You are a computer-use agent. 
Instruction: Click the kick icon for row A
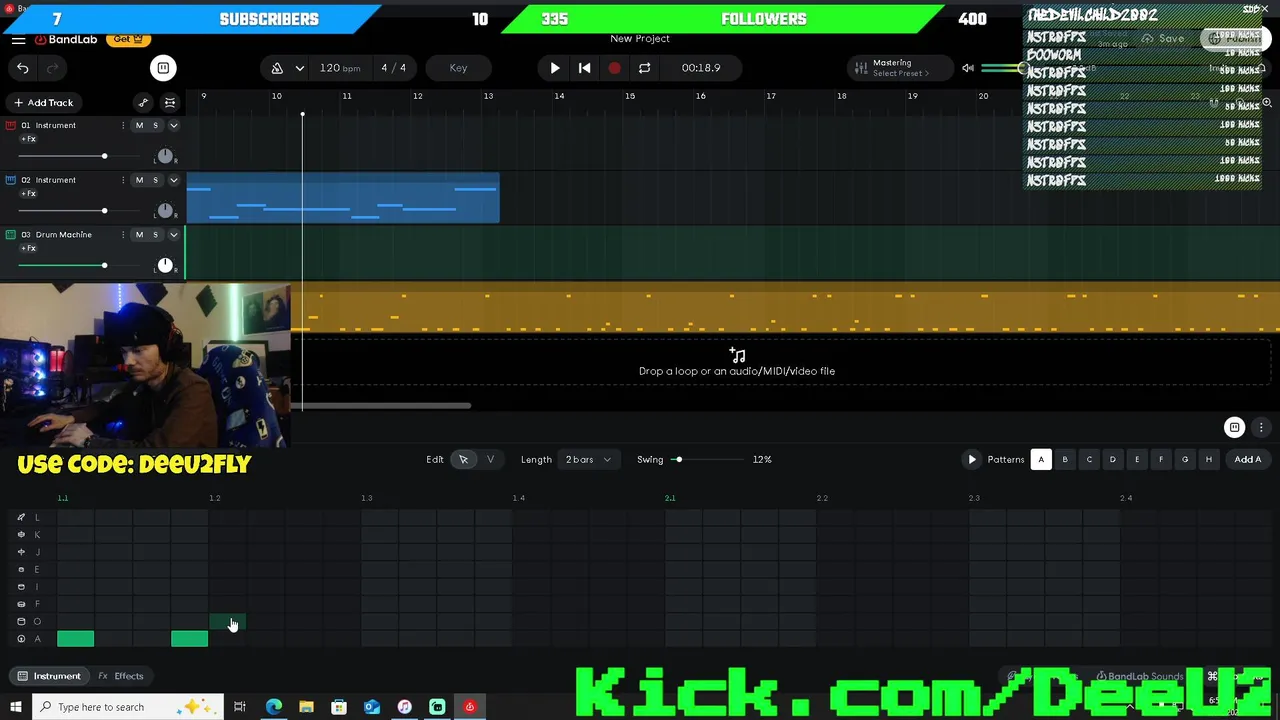pyautogui.click(x=21, y=639)
